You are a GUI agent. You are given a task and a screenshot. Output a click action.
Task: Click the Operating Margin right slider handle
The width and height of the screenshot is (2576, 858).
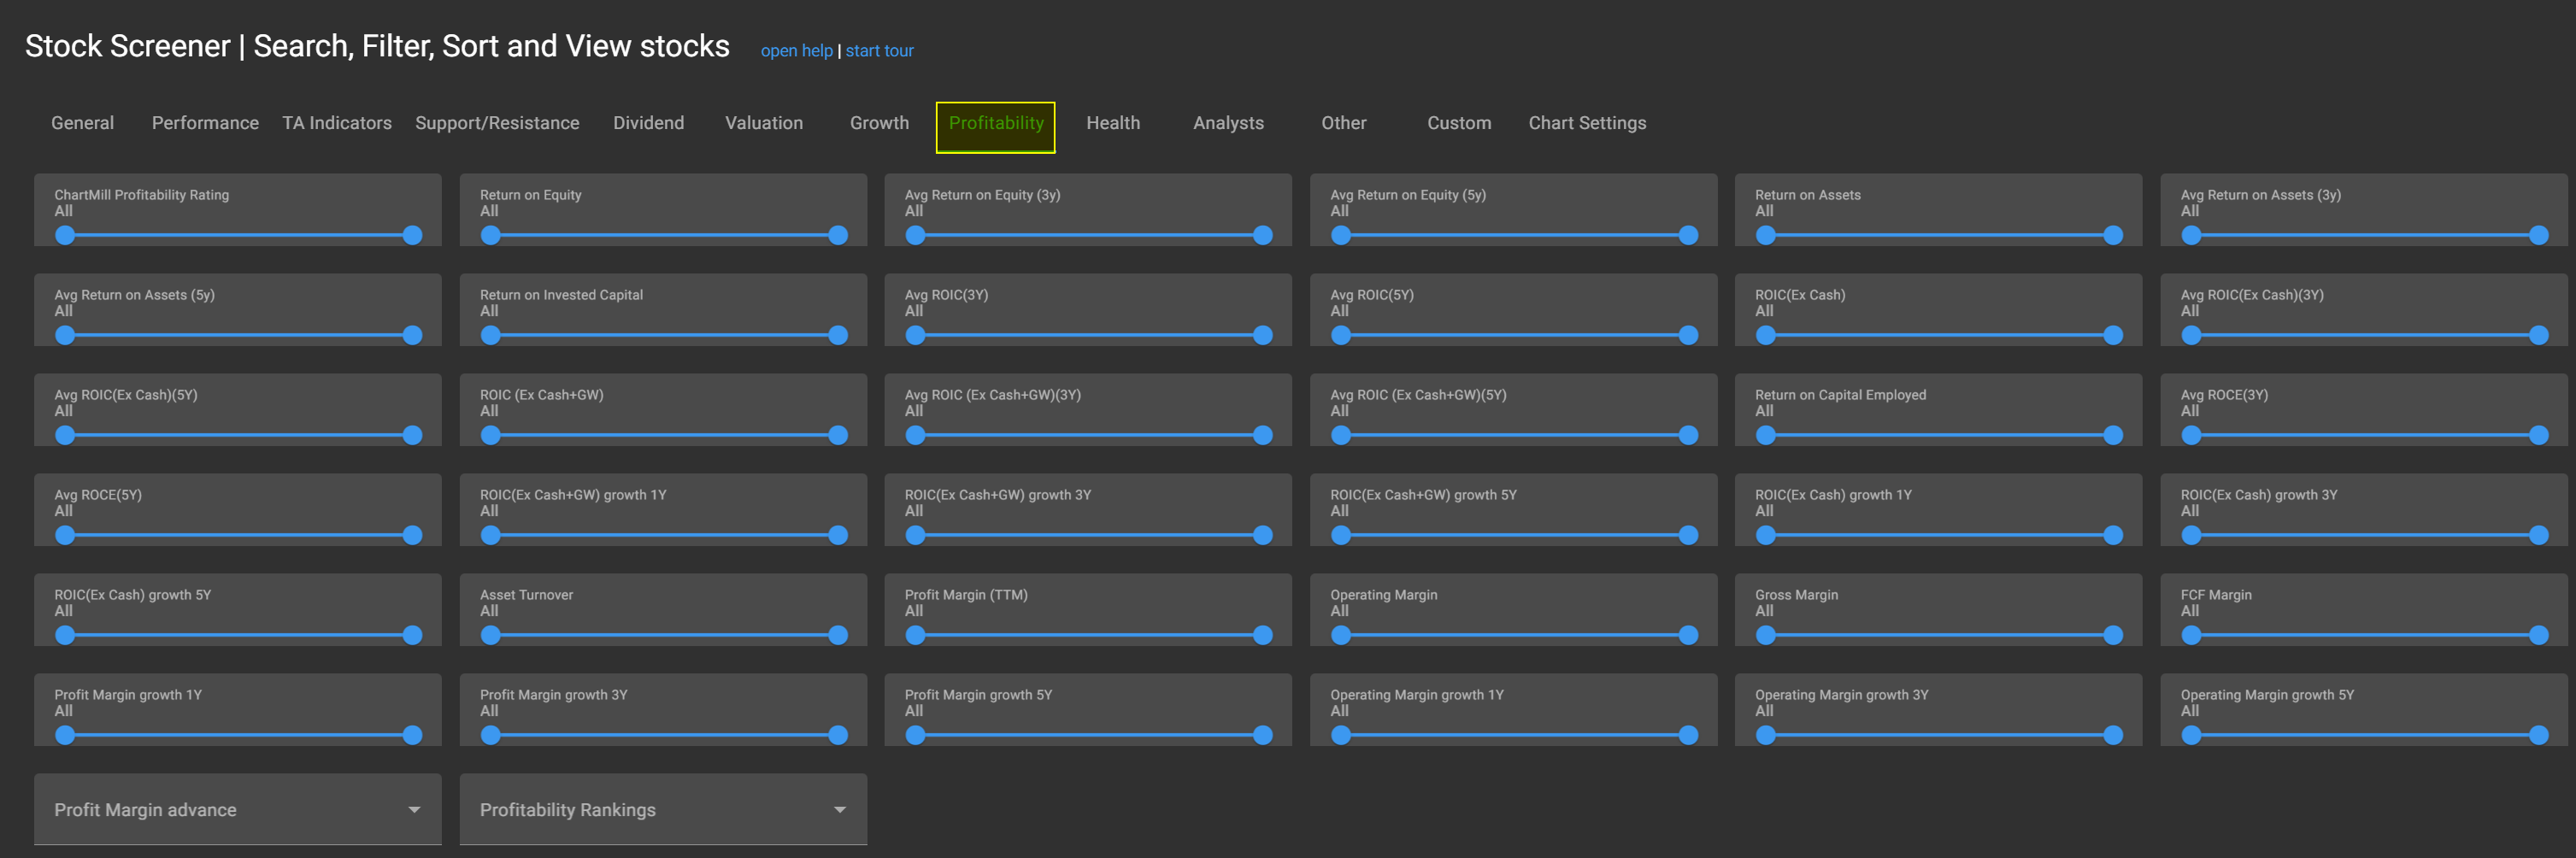click(x=1688, y=635)
